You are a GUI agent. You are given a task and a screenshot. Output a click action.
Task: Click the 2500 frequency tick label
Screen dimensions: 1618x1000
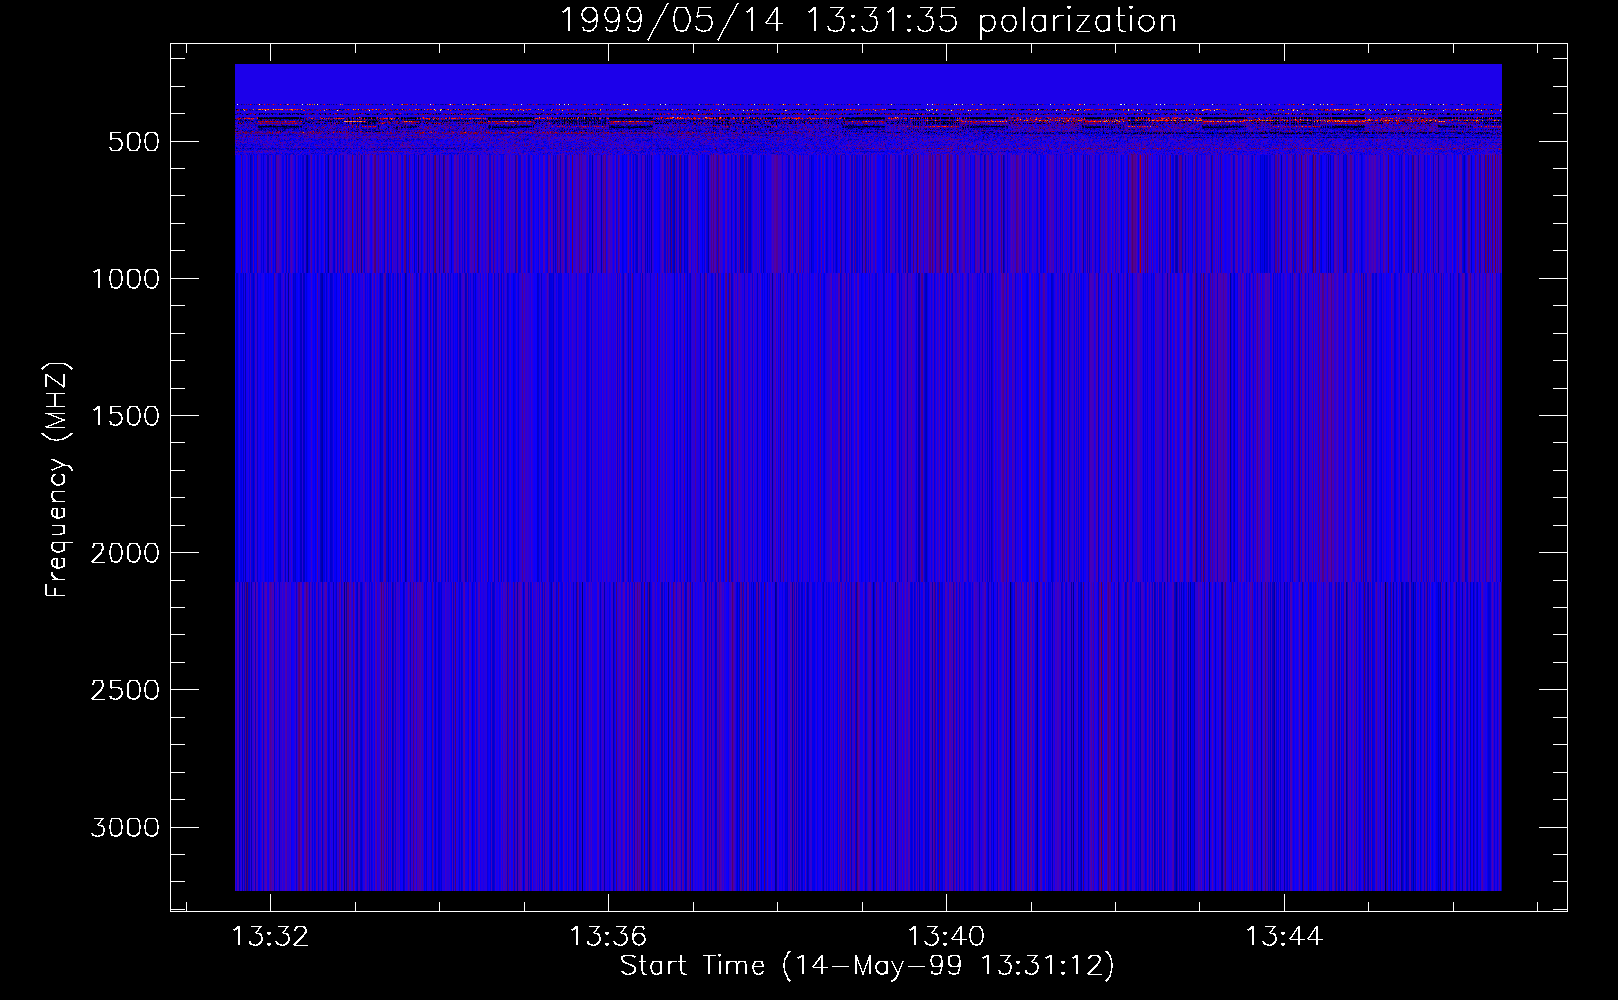125,690
